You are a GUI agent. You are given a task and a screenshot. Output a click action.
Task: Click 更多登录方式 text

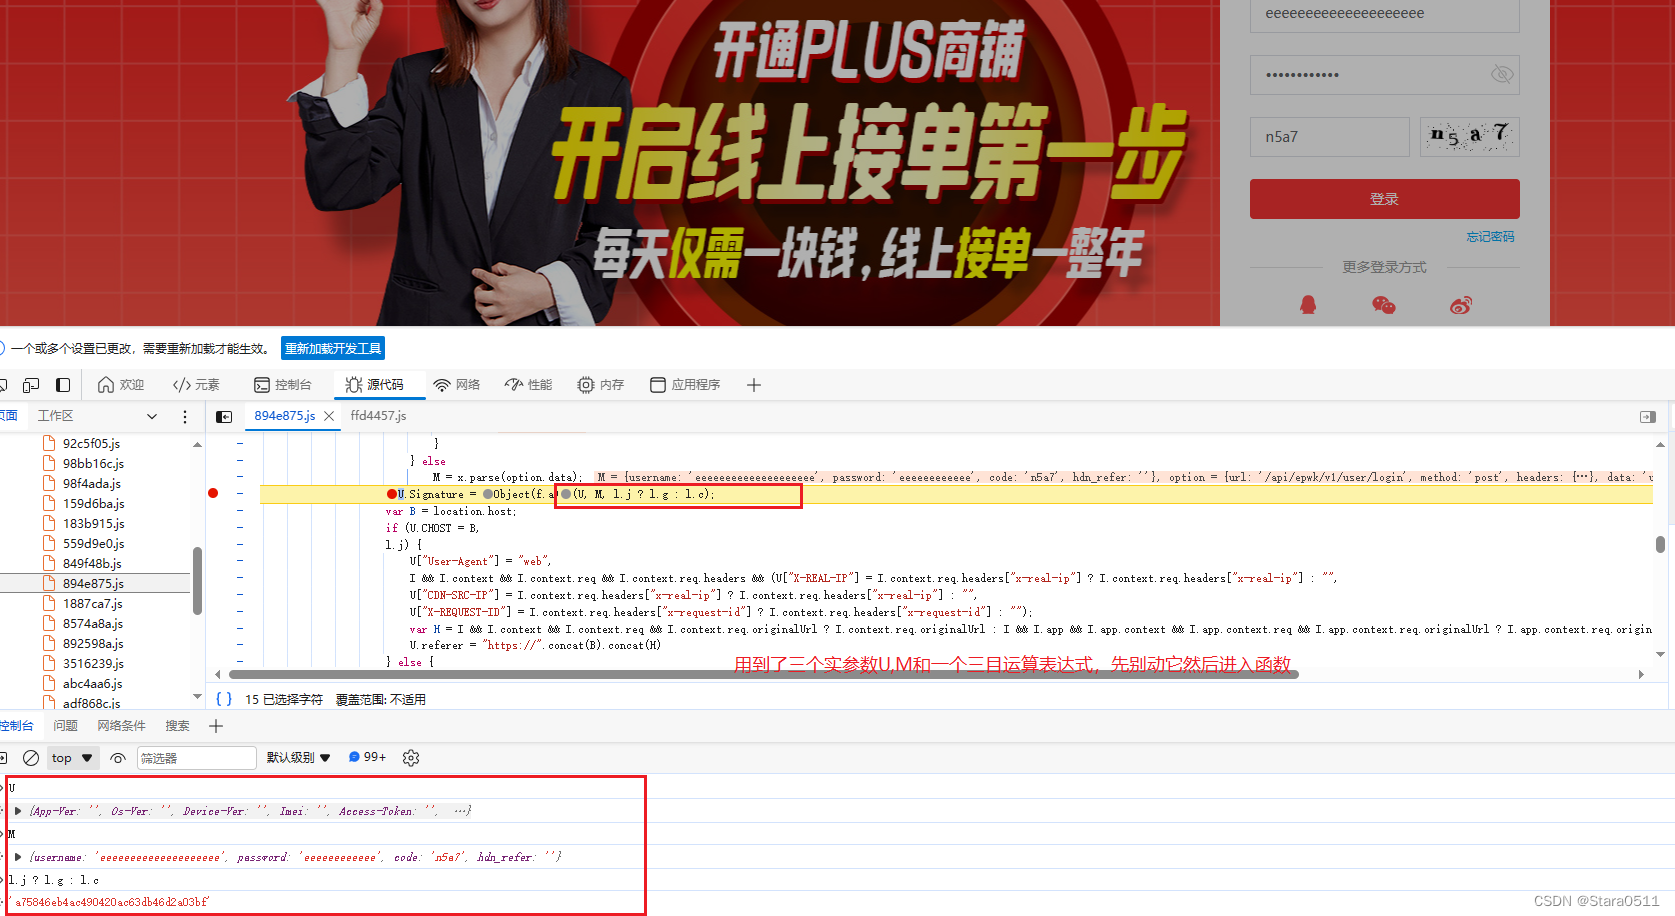[1384, 267]
